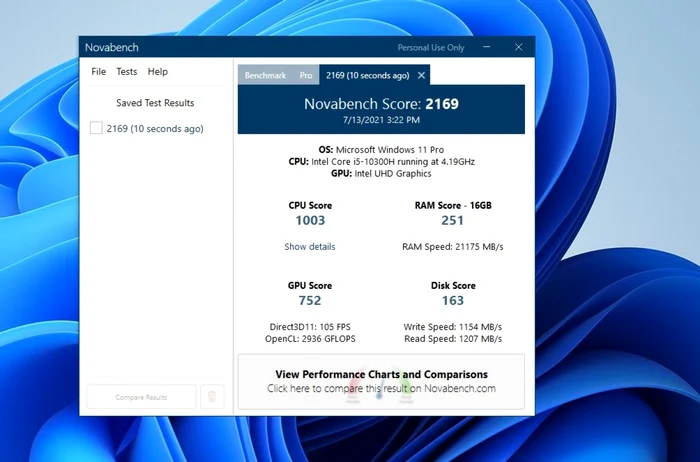Click the CPU: Intel Core i5-10300H line
The height and width of the screenshot is (462, 700).
382,162
